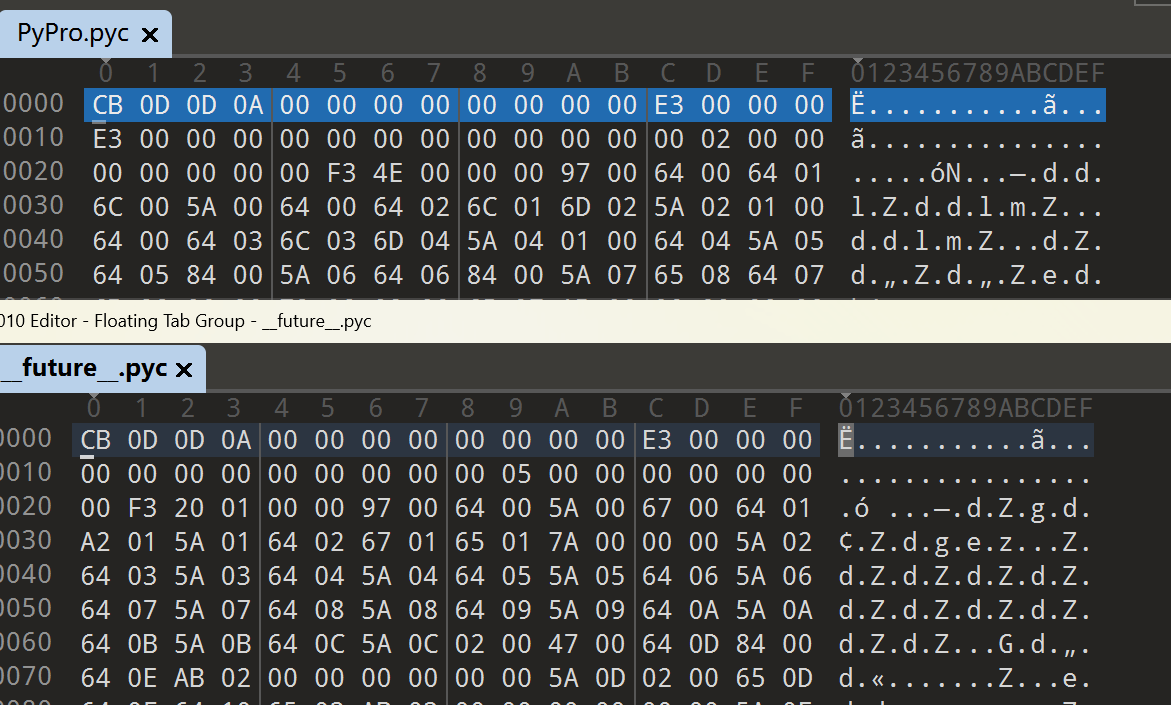
Task: Click the 0123456789ABCDEF ASCII column header
Action: tap(977, 72)
